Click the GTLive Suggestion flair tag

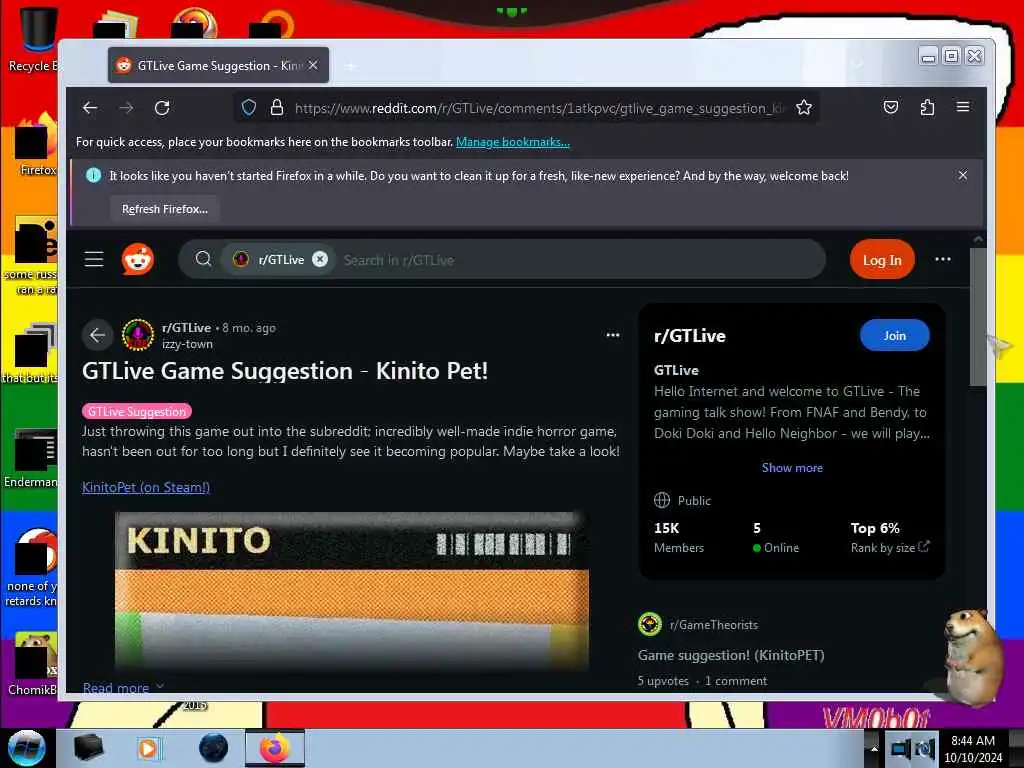(136, 411)
